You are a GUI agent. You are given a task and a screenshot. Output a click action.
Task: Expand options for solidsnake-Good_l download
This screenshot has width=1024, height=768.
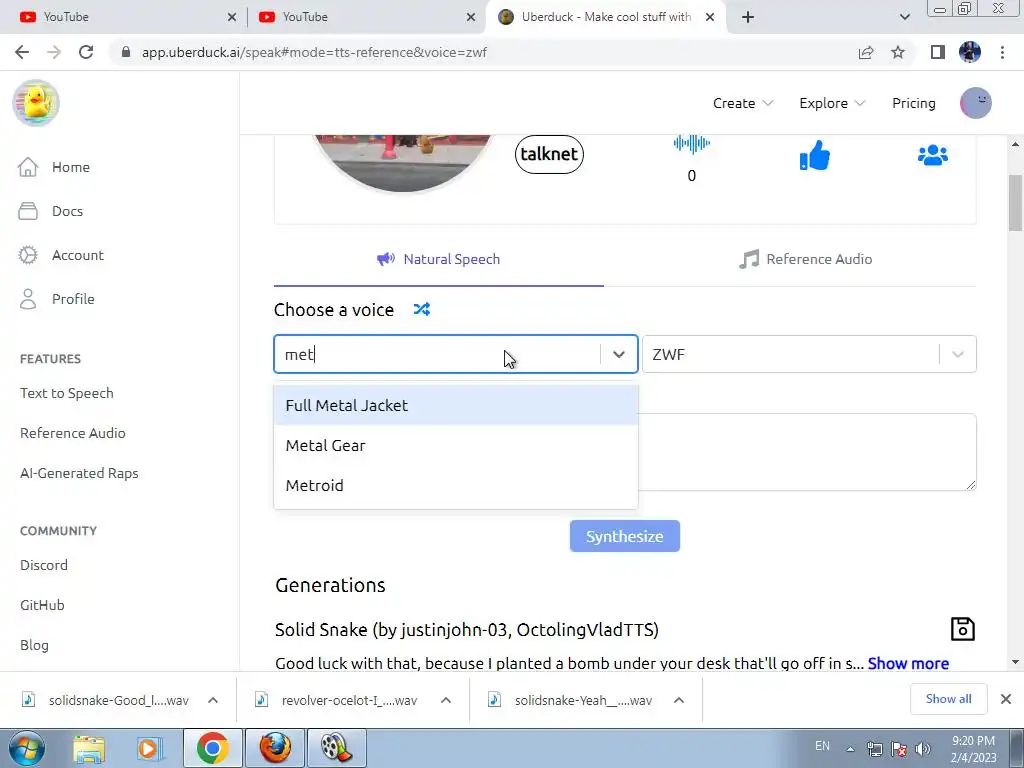[x=213, y=699]
